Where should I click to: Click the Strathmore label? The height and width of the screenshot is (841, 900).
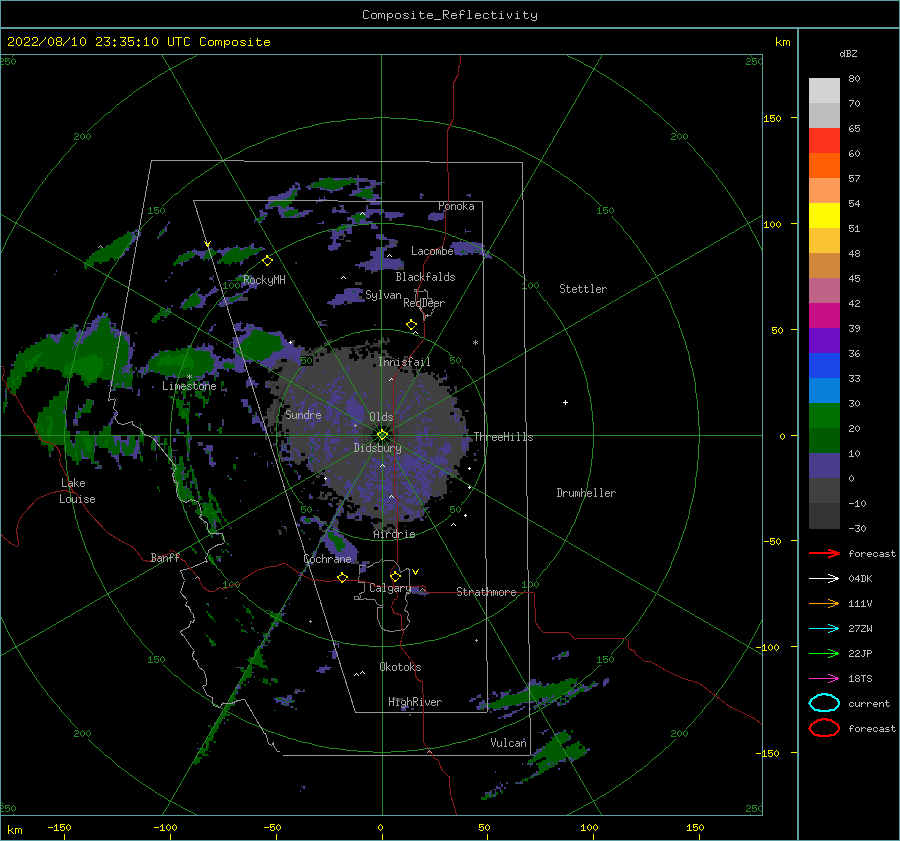pyautogui.click(x=486, y=592)
